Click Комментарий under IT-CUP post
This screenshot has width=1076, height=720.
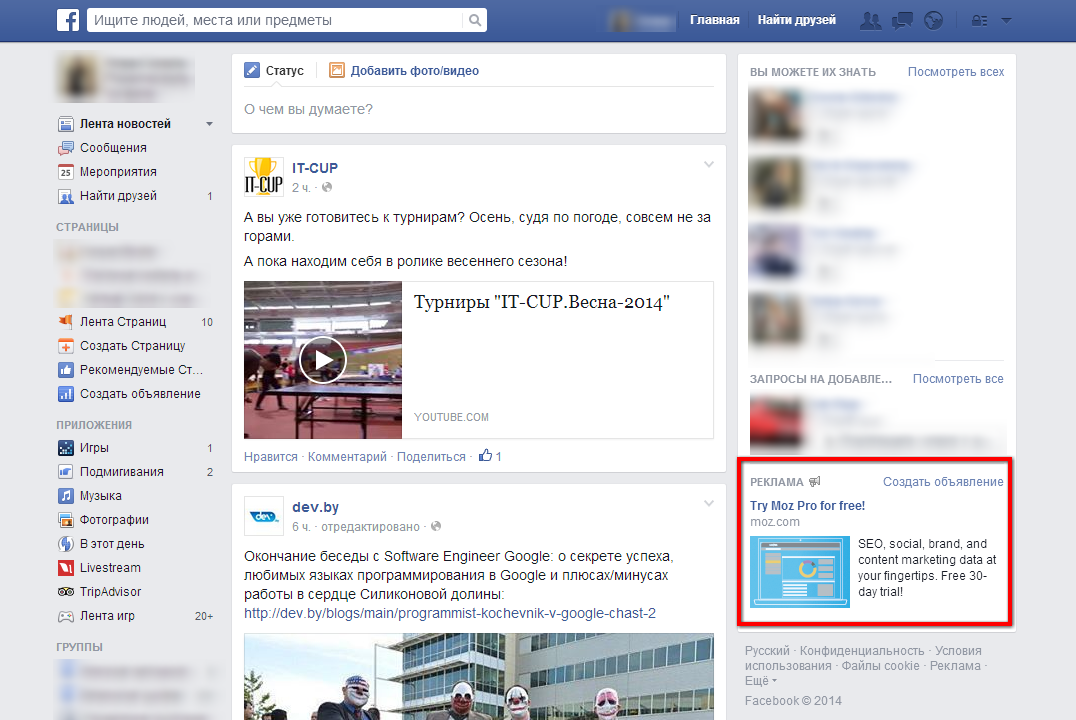point(347,457)
